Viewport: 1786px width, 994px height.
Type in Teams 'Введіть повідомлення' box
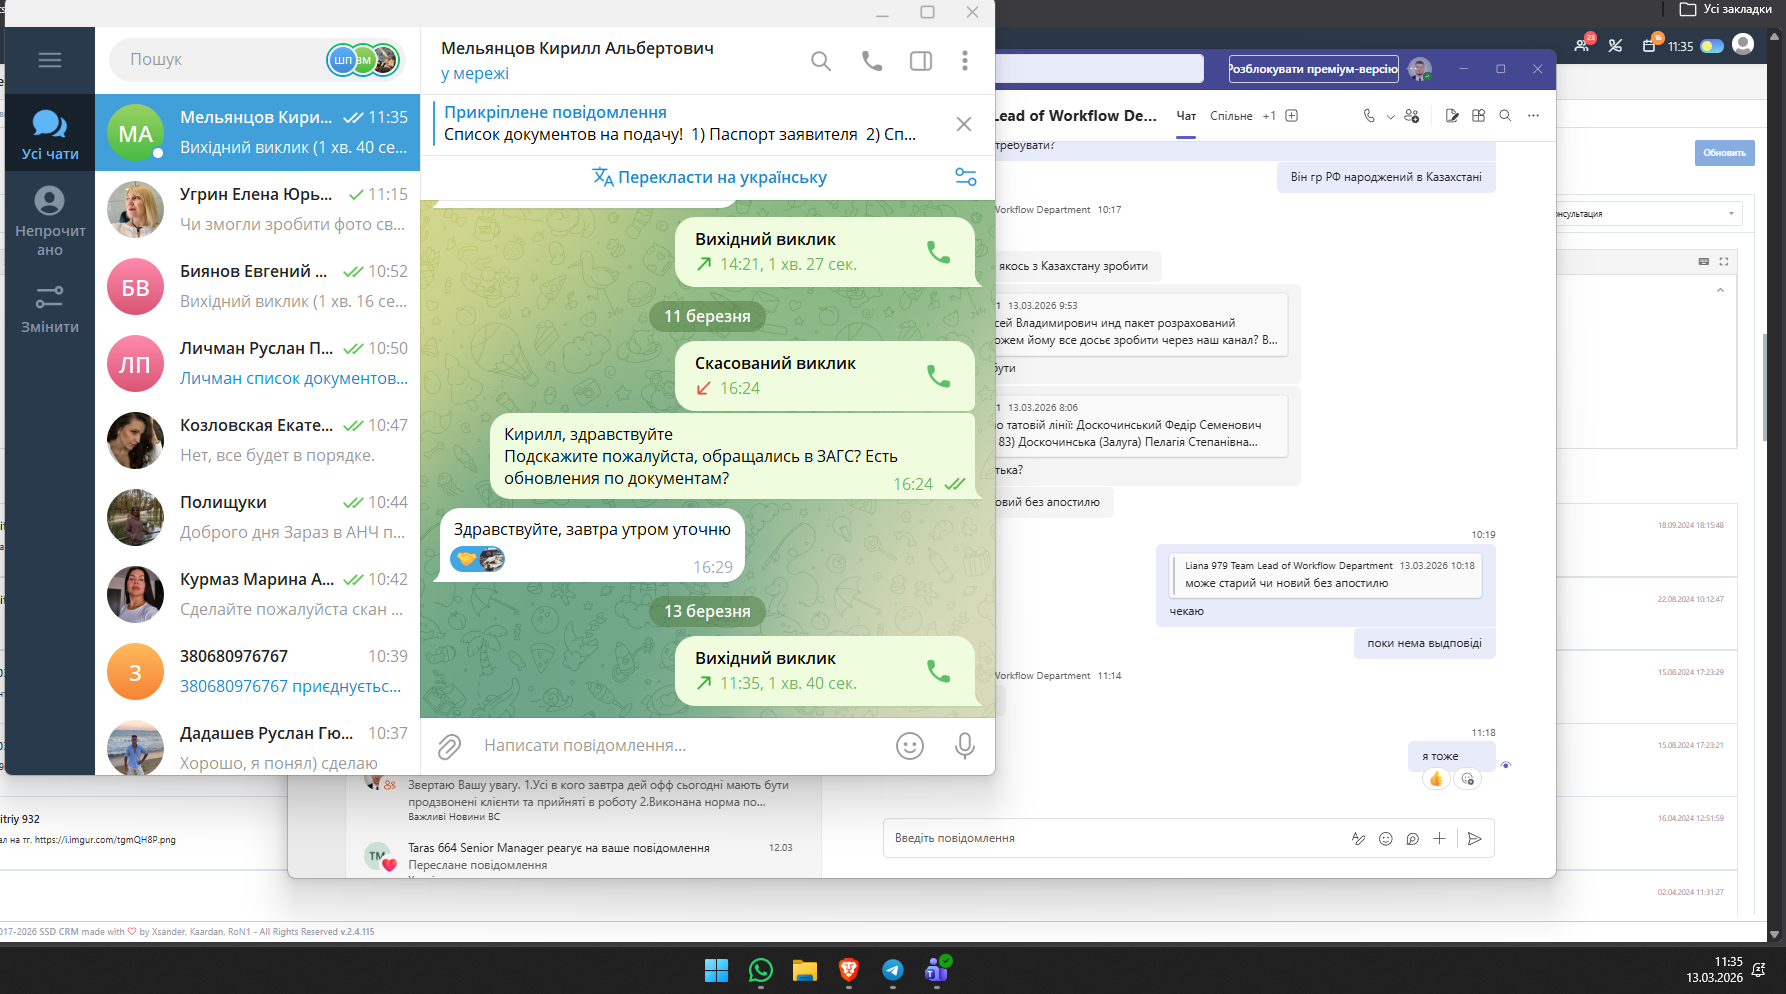[1115, 838]
